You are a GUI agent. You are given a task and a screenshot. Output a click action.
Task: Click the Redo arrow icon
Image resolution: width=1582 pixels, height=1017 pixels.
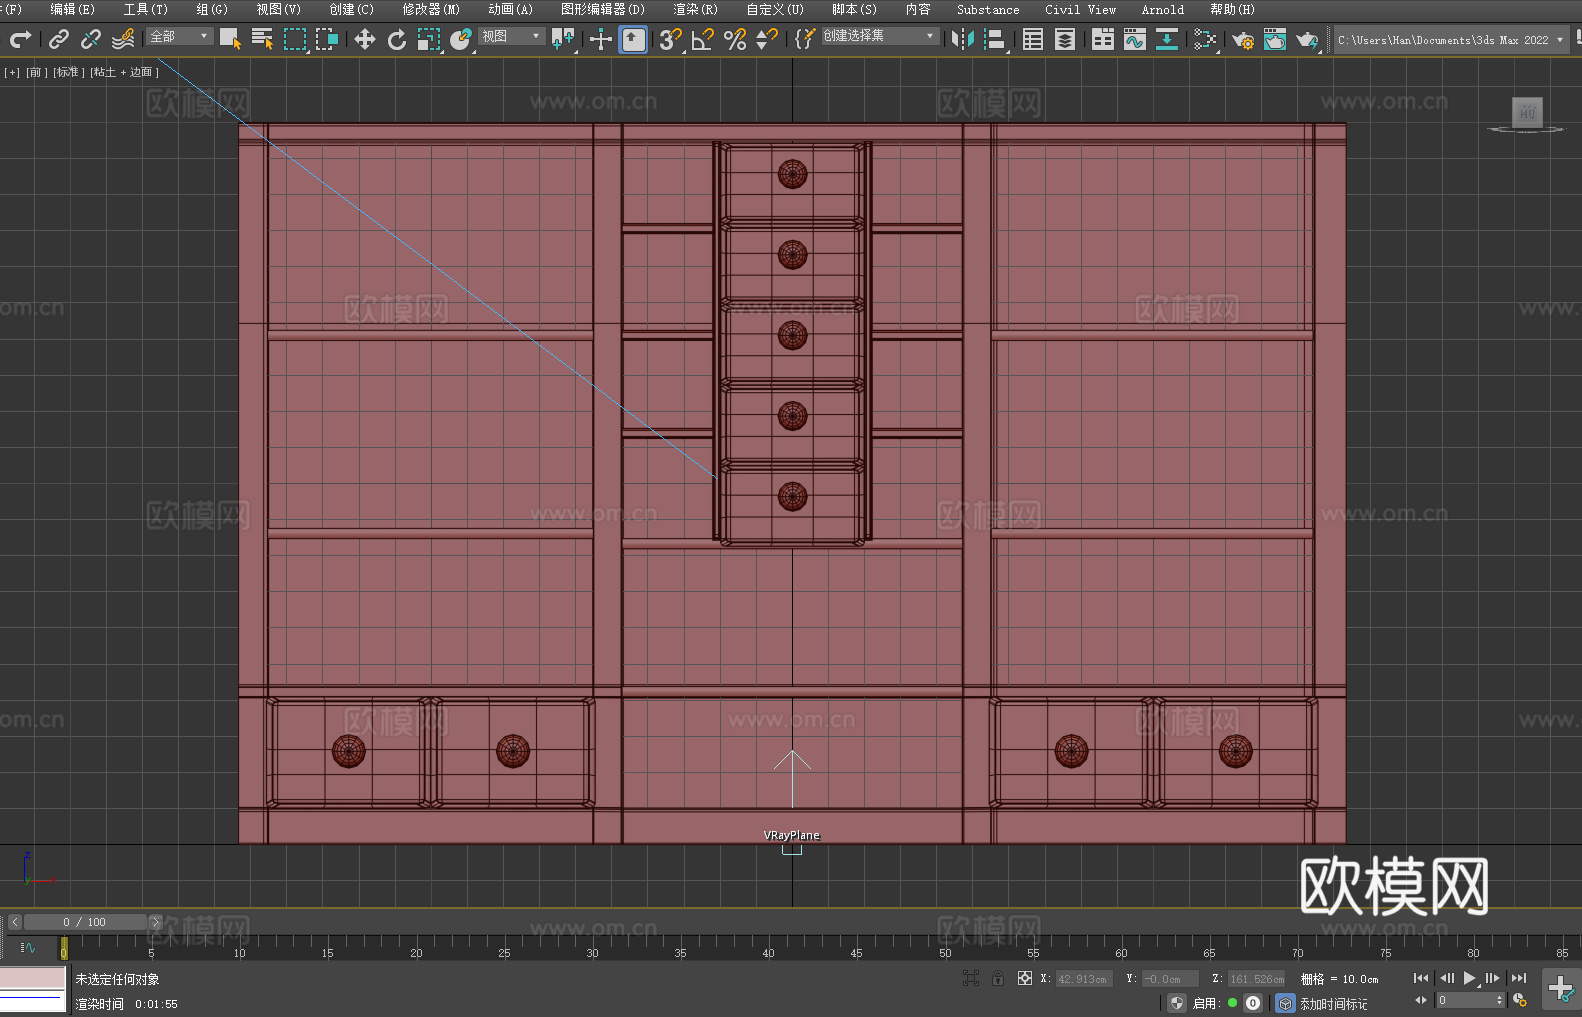click(x=20, y=39)
